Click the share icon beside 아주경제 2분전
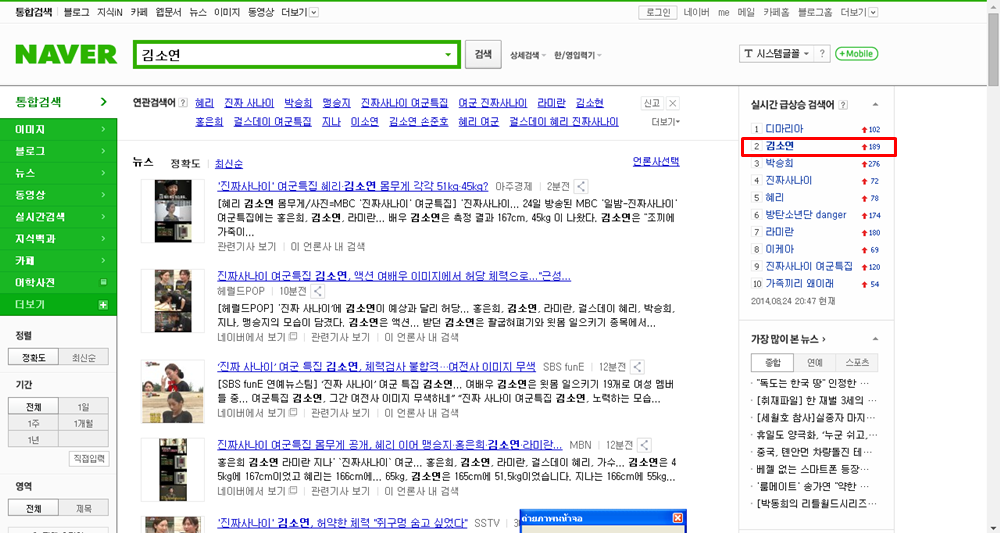 [581, 187]
